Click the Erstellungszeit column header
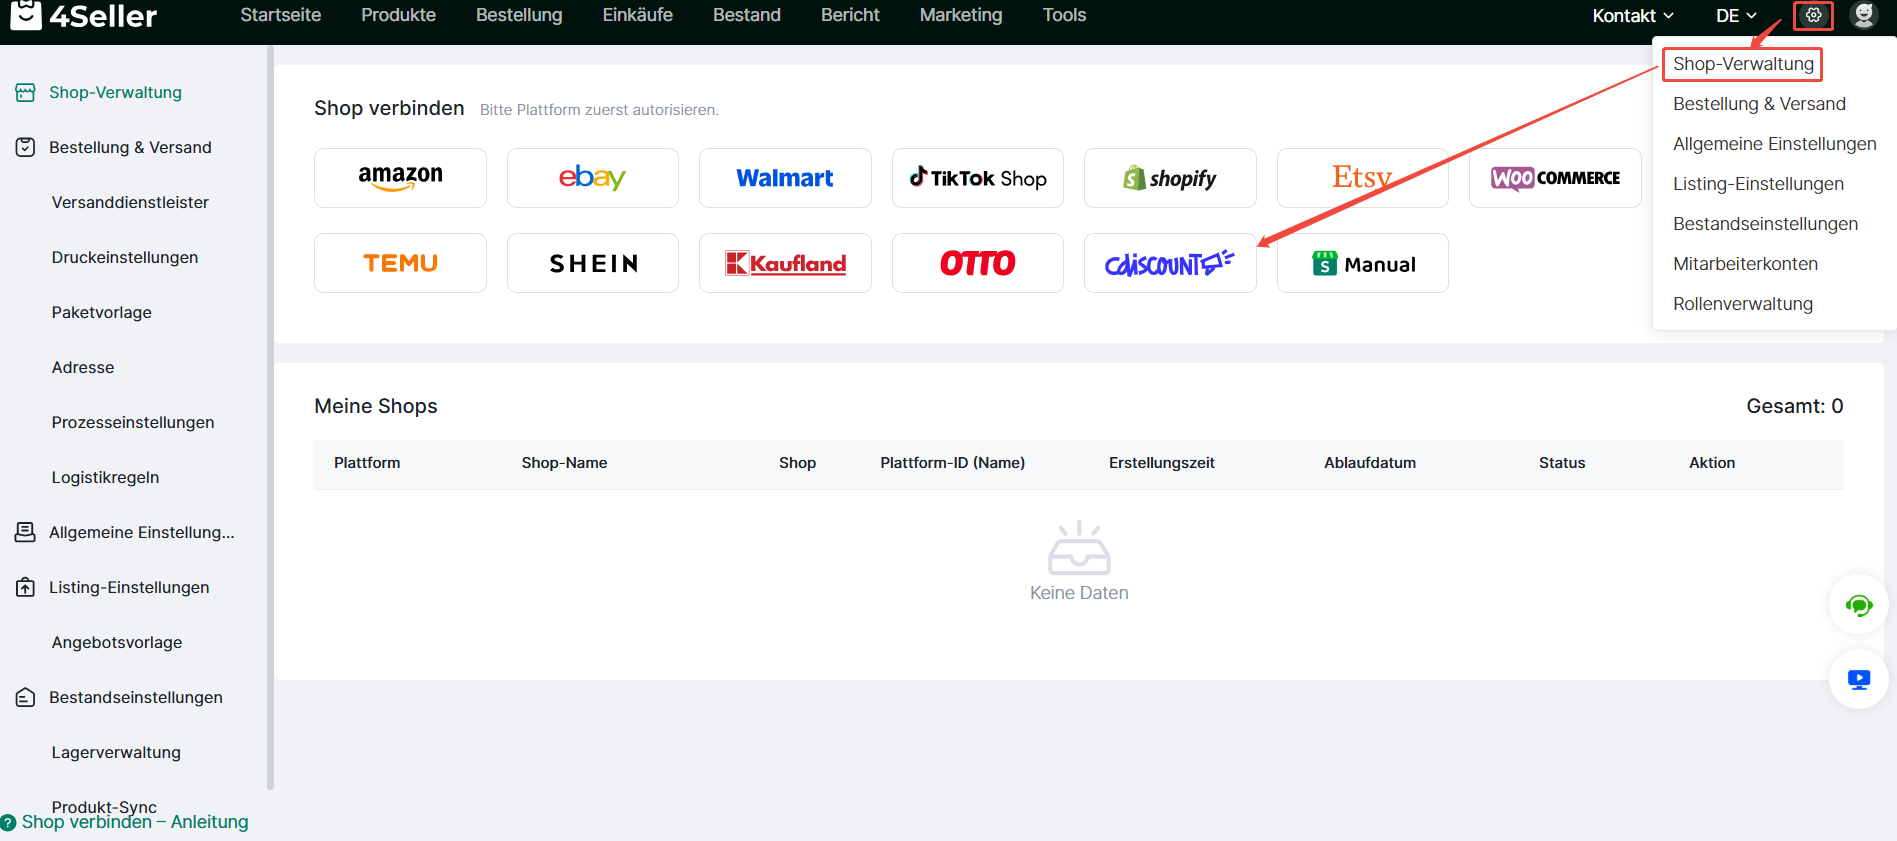Screen dimensions: 1897x841 coord(1162,463)
